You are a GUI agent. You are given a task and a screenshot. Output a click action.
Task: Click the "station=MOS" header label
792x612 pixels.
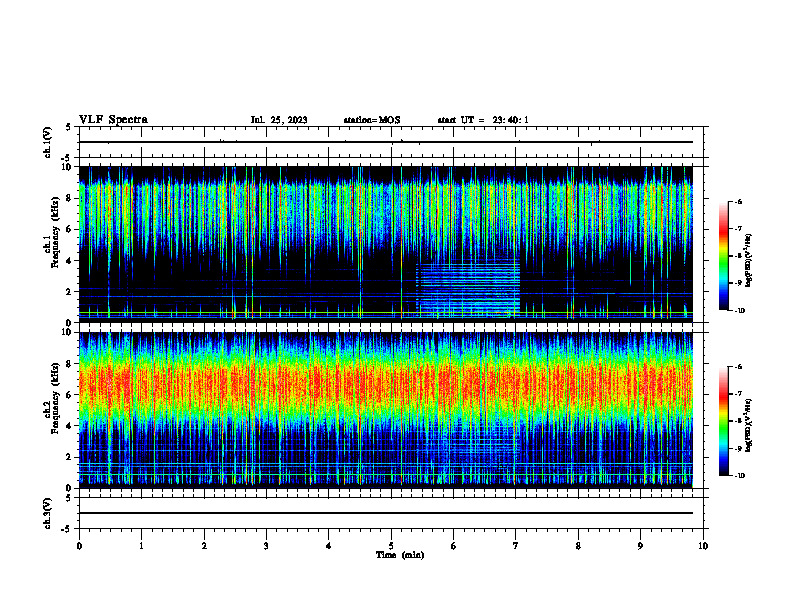coord(372,120)
